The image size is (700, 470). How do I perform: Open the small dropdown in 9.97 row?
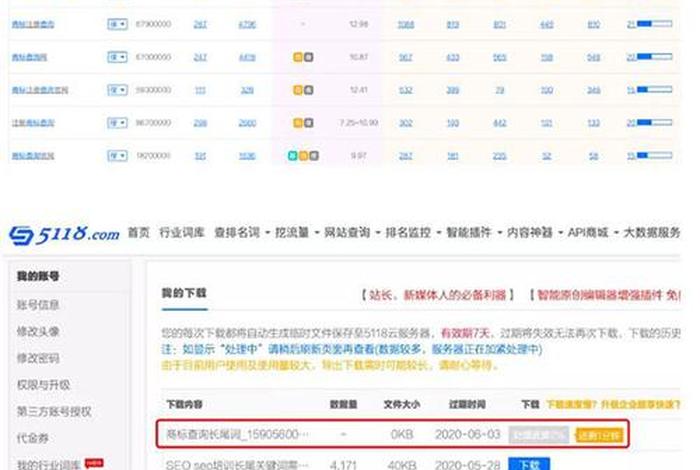click(117, 156)
